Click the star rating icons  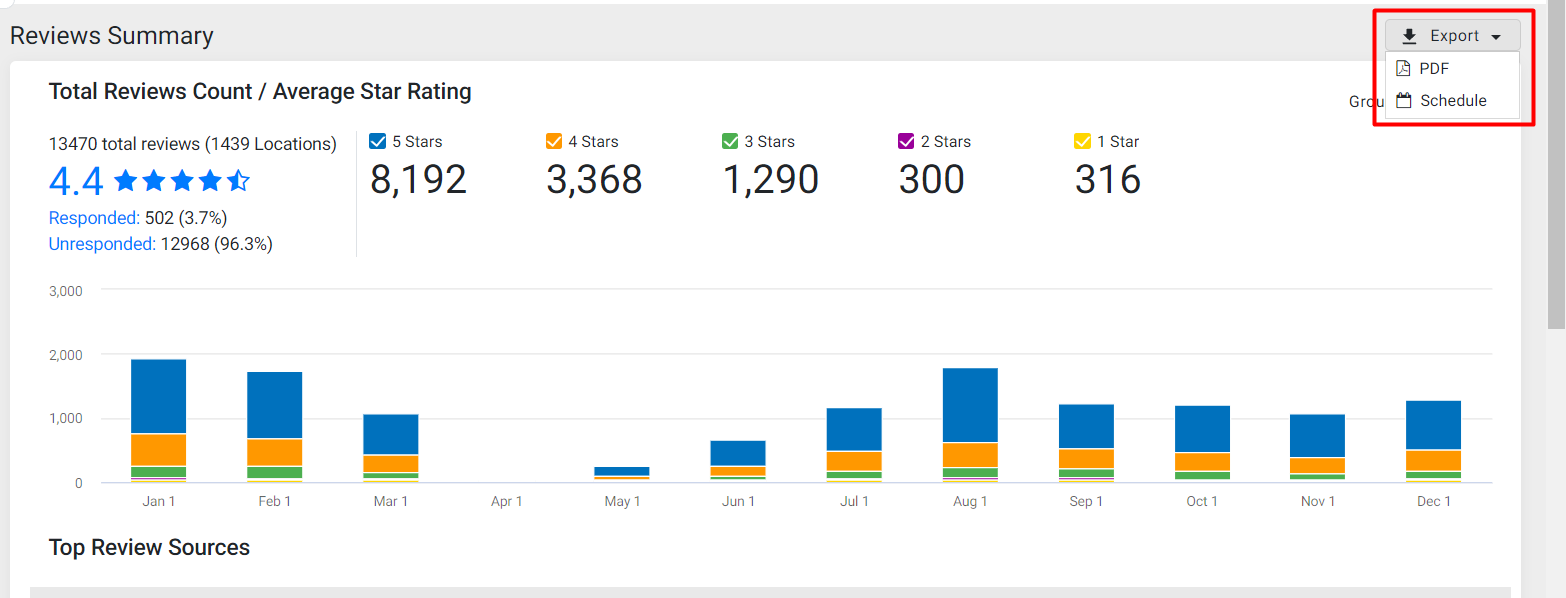[x=182, y=181]
